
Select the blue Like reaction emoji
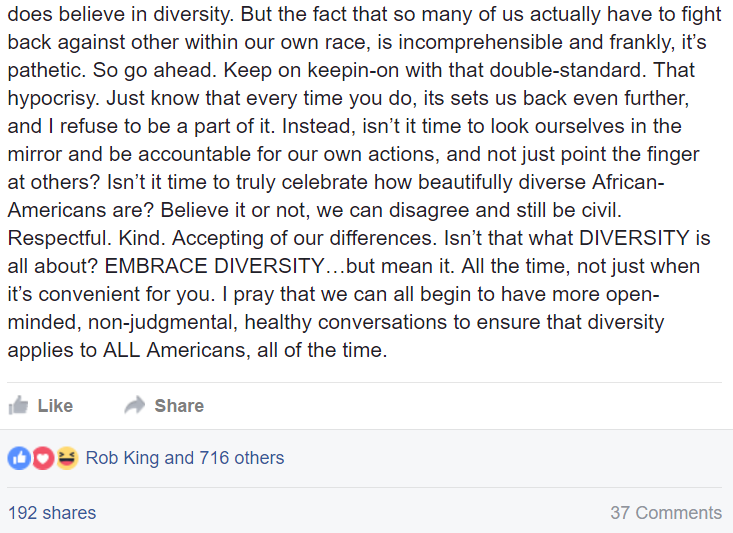tap(18, 458)
